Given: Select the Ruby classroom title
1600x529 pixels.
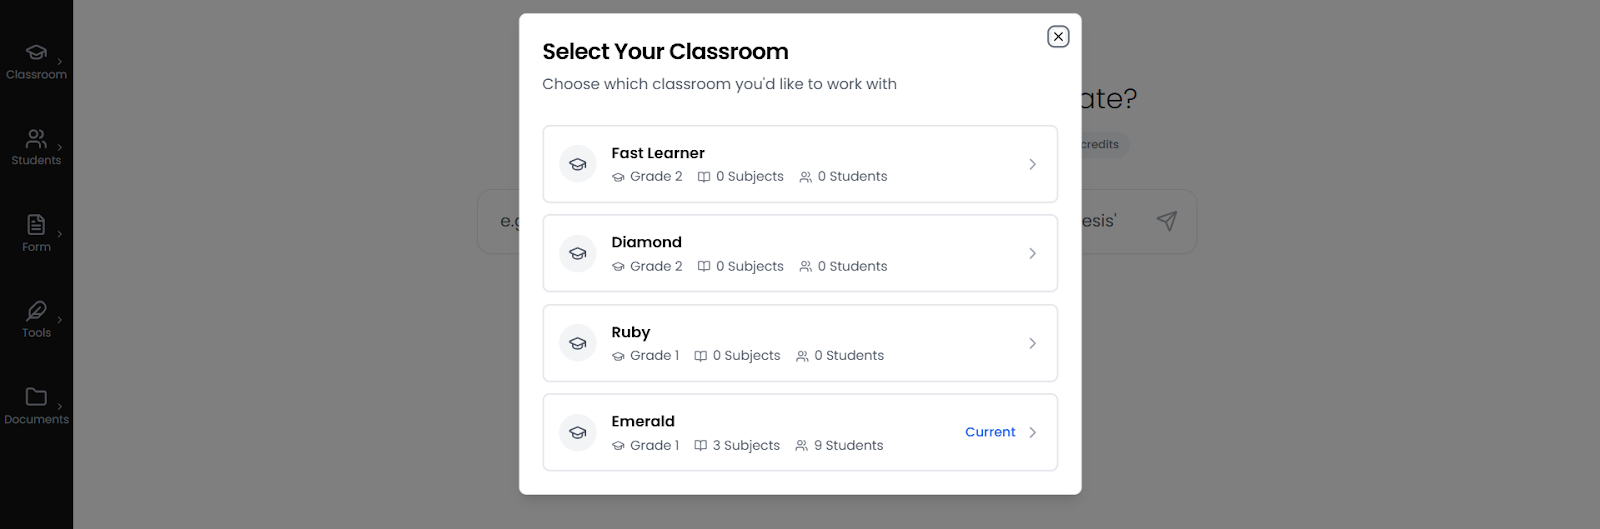Looking at the screenshot, I should point(630,332).
